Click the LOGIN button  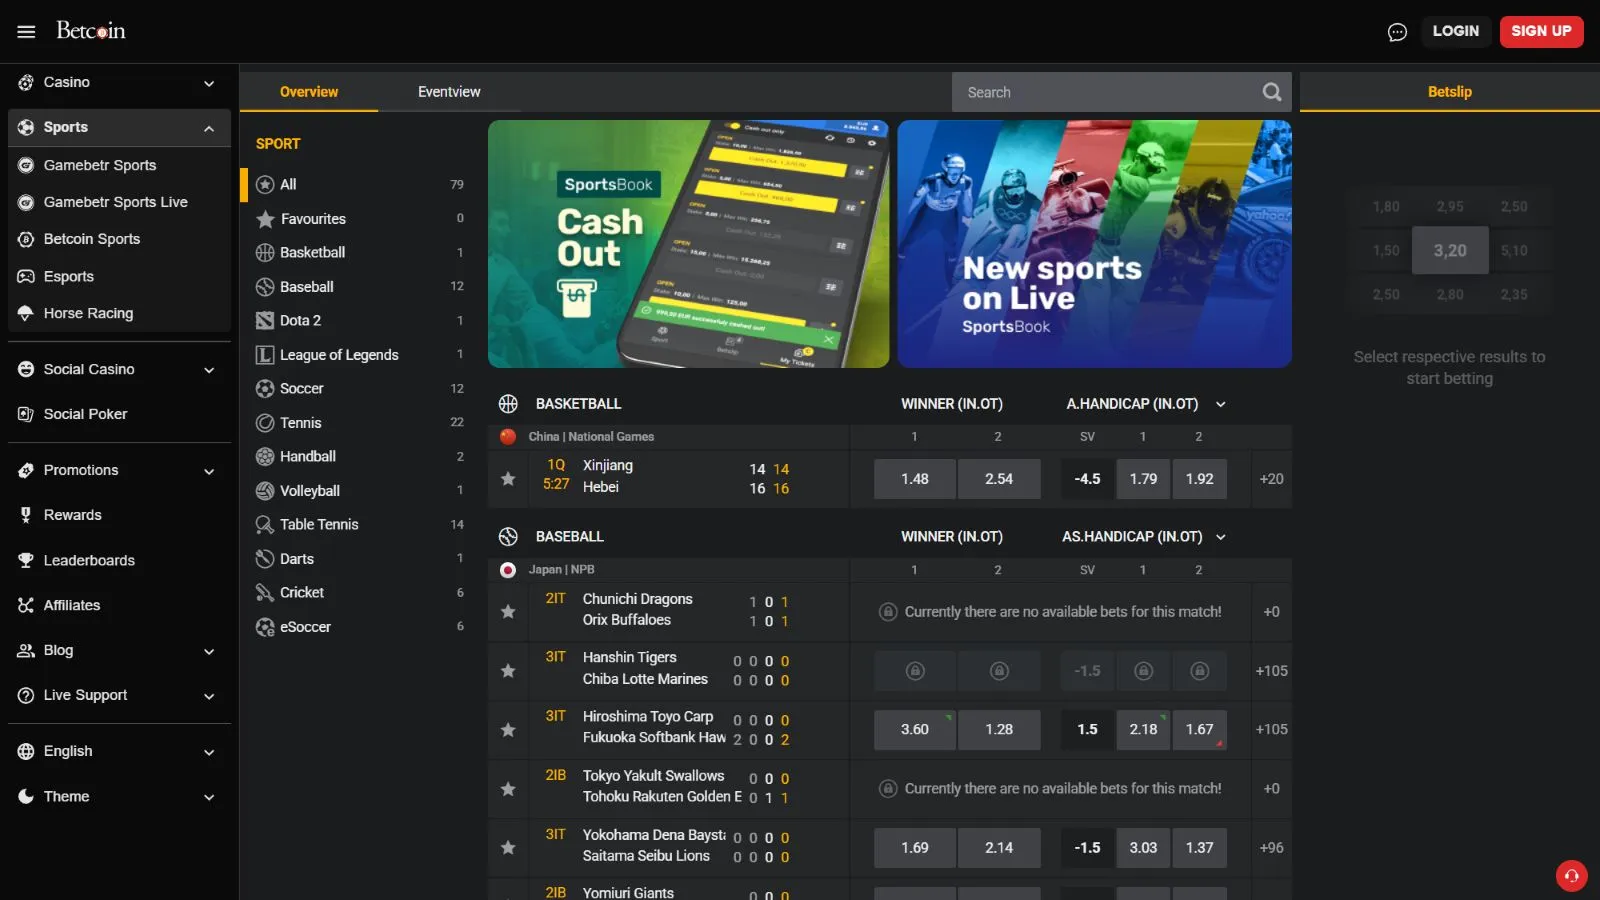tap(1455, 31)
